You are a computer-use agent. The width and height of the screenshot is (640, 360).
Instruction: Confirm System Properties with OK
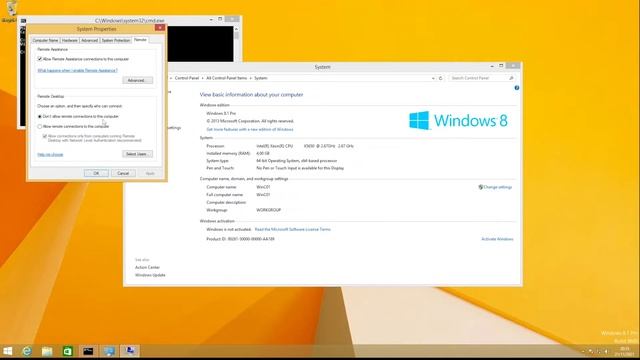coord(96,173)
